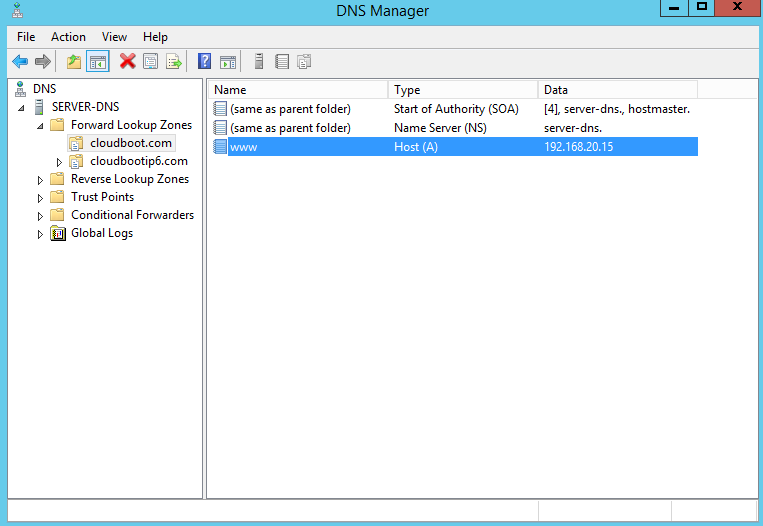The height and width of the screenshot is (526, 763).
Task: Open Help via blue question icon
Action: (204, 62)
